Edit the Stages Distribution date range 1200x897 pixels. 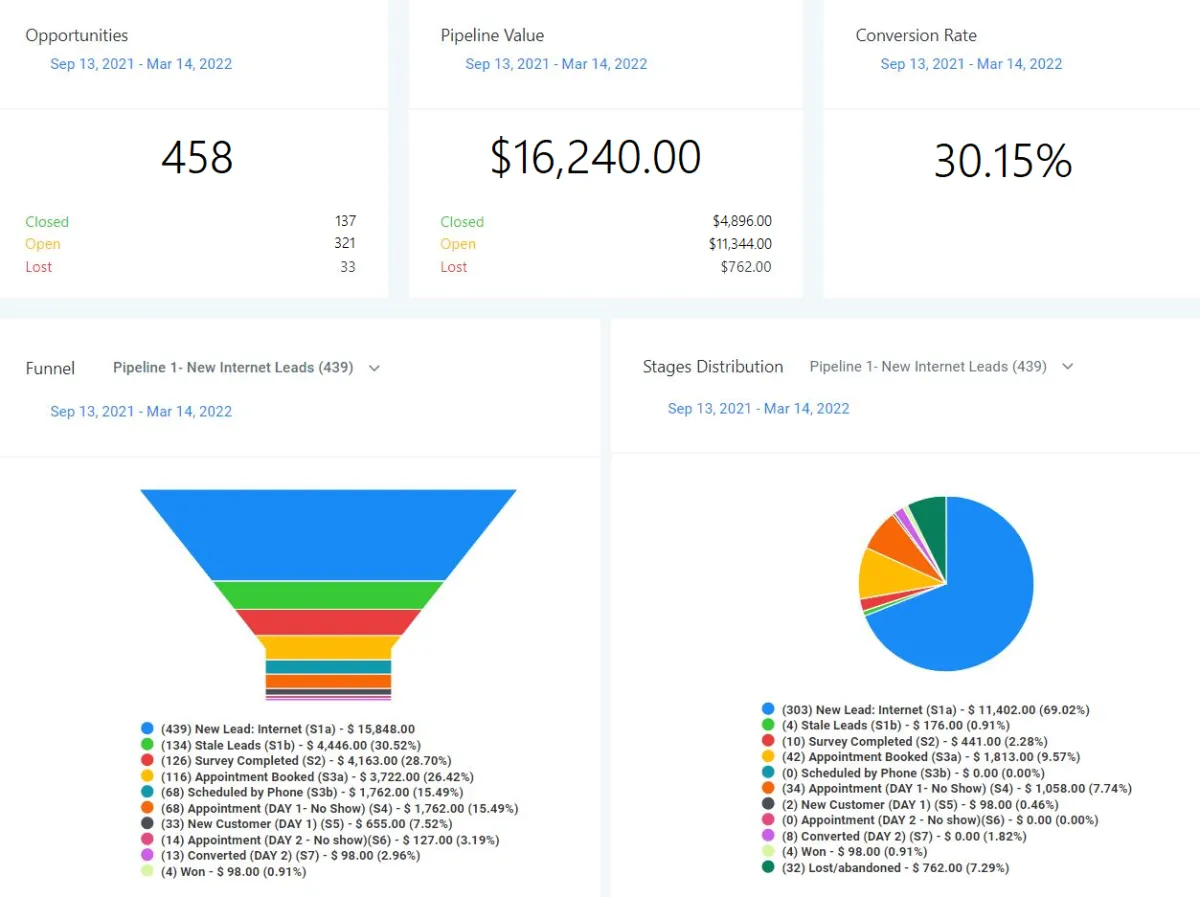click(758, 408)
